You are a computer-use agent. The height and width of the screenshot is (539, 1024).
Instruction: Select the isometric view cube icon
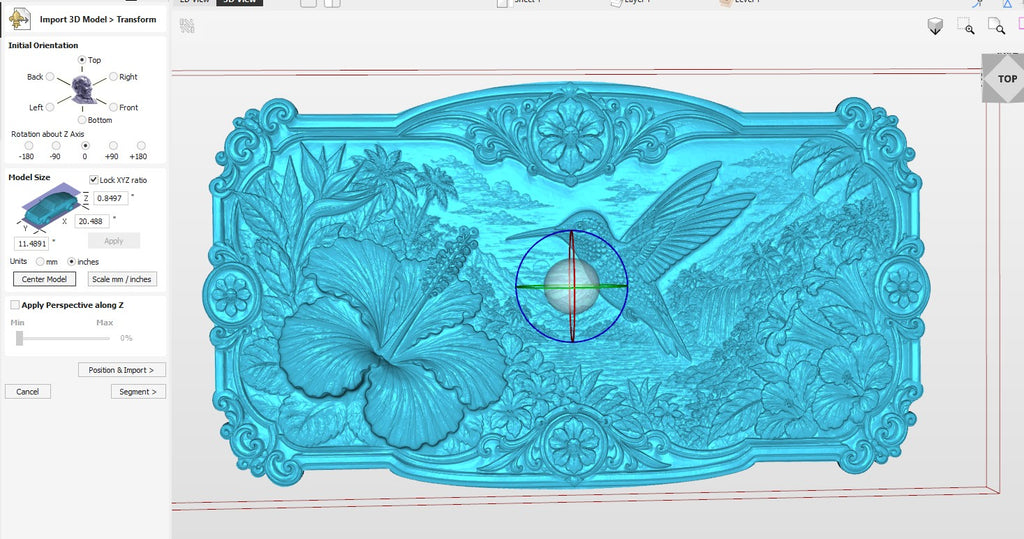(935, 26)
